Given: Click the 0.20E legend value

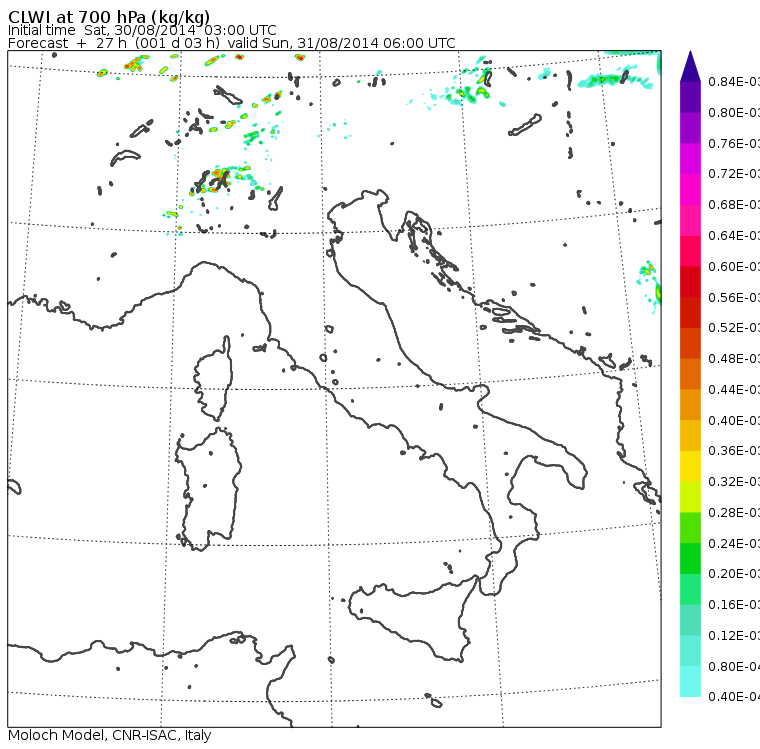Looking at the screenshot, I should (734, 574).
